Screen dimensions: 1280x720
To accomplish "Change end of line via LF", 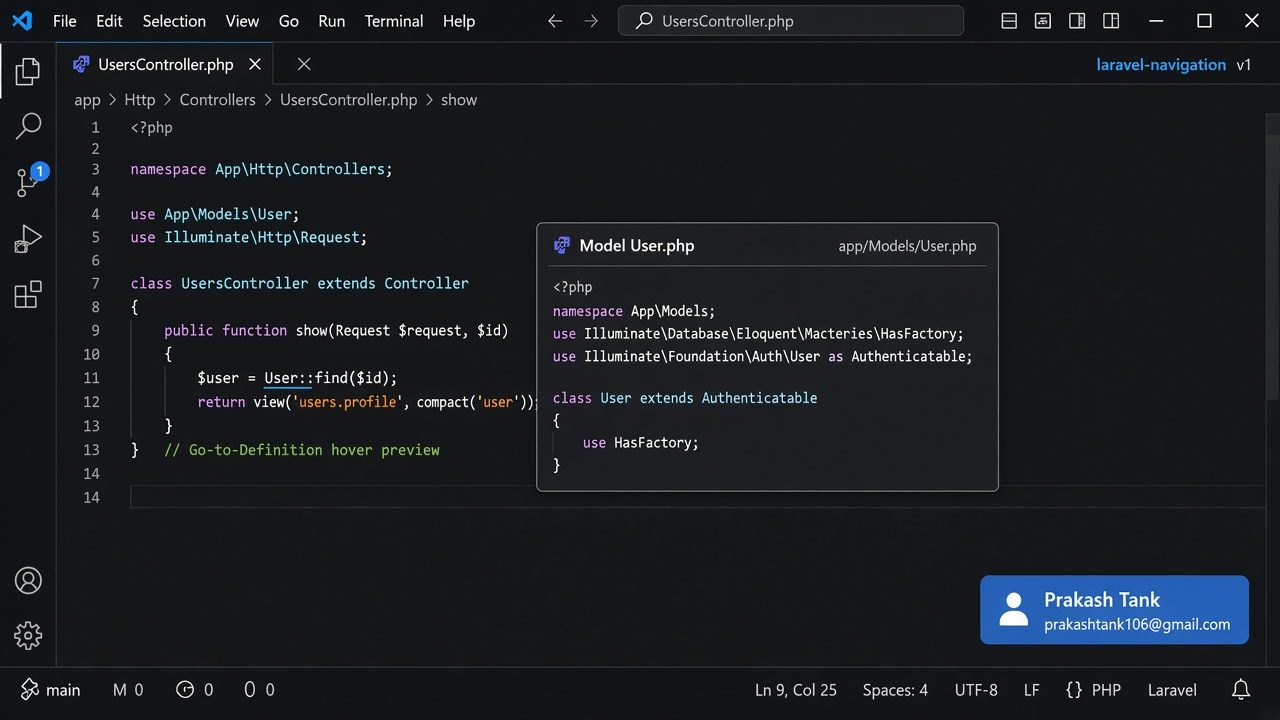I will point(1032,690).
